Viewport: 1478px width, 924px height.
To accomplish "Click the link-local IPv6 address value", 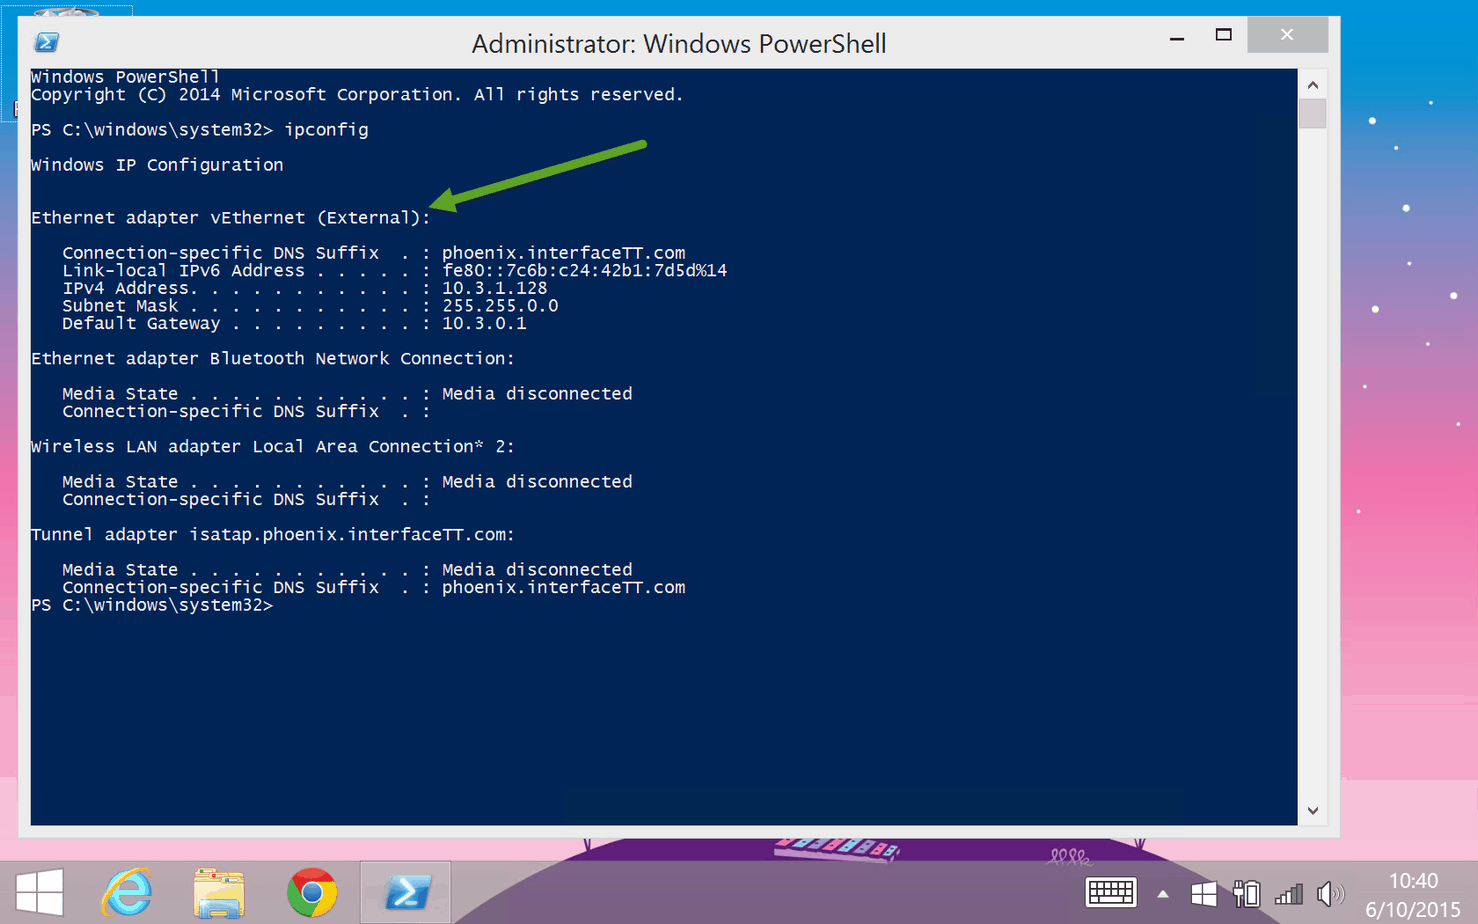I will pyautogui.click(x=585, y=271).
